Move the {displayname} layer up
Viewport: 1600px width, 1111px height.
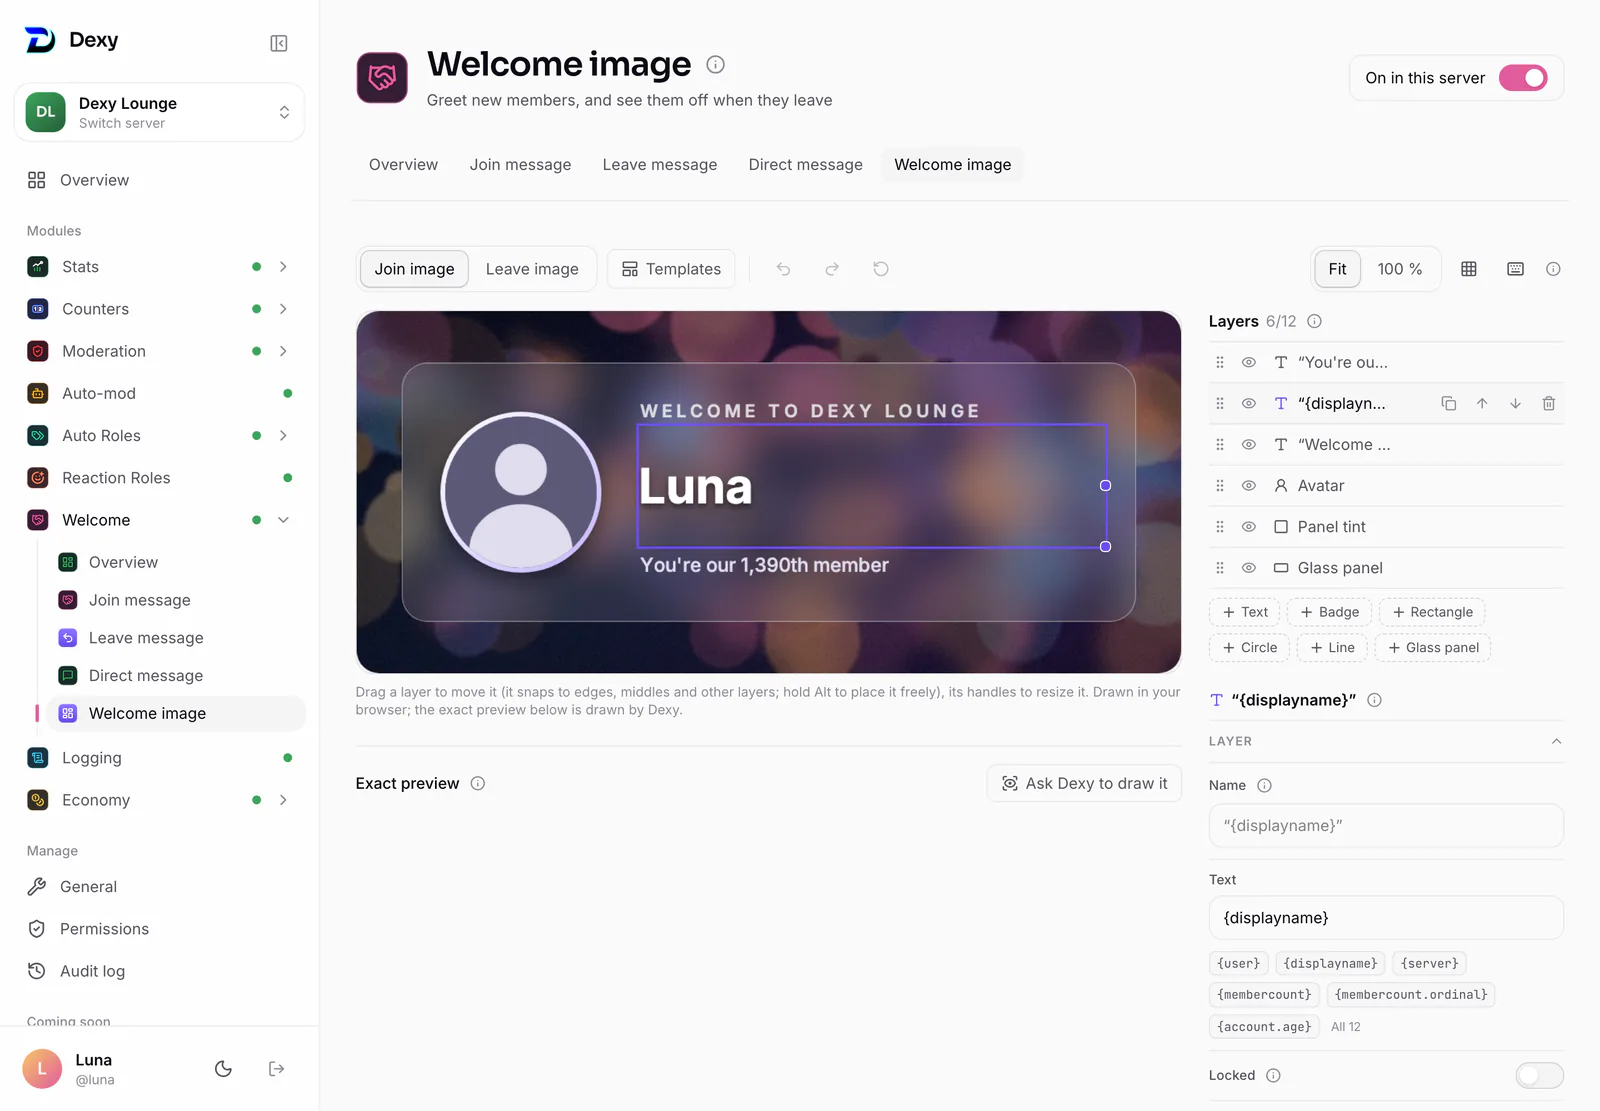click(x=1482, y=404)
